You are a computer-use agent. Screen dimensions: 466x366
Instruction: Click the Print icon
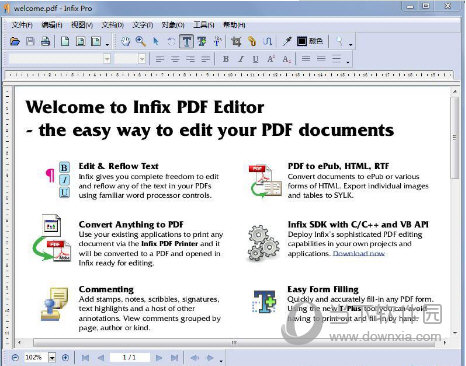pos(45,41)
